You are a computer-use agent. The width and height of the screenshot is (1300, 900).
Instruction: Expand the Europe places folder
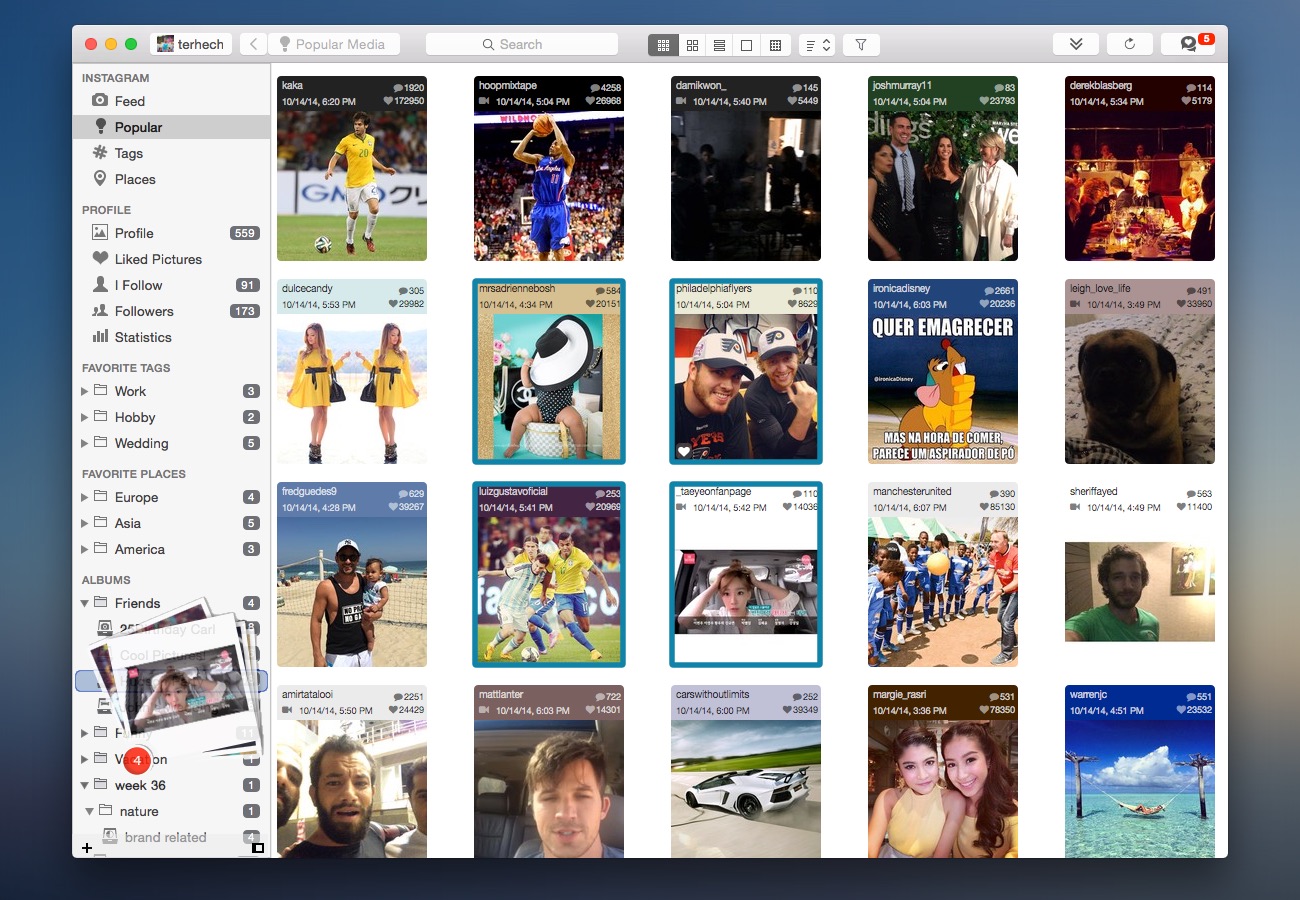pos(85,497)
